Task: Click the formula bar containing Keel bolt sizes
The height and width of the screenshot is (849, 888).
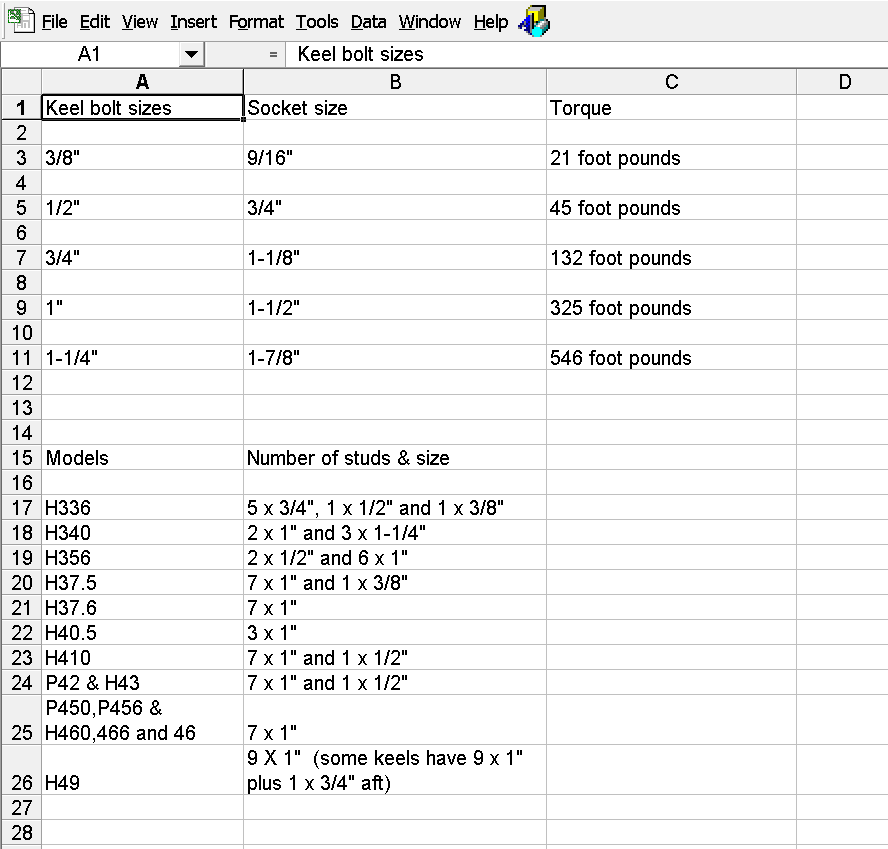Action: (586, 54)
